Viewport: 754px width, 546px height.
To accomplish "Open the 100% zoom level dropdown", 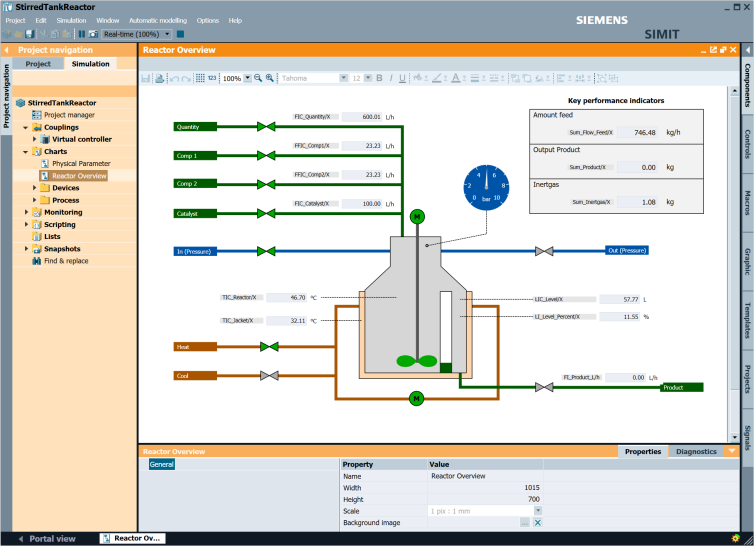I will [x=247, y=78].
